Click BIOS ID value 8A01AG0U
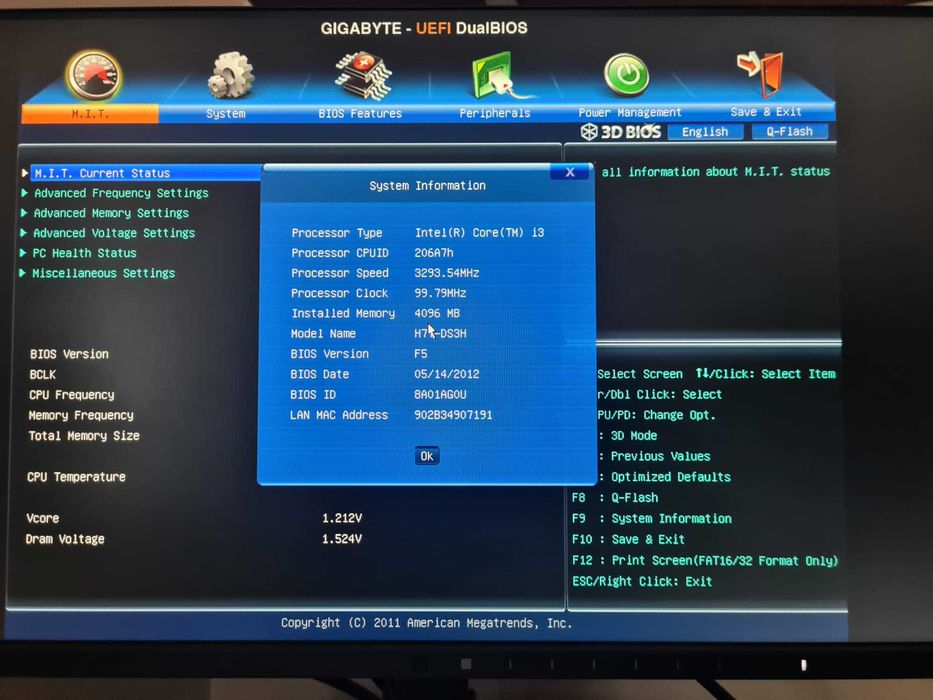The width and height of the screenshot is (933, 700). click(440, 395)
